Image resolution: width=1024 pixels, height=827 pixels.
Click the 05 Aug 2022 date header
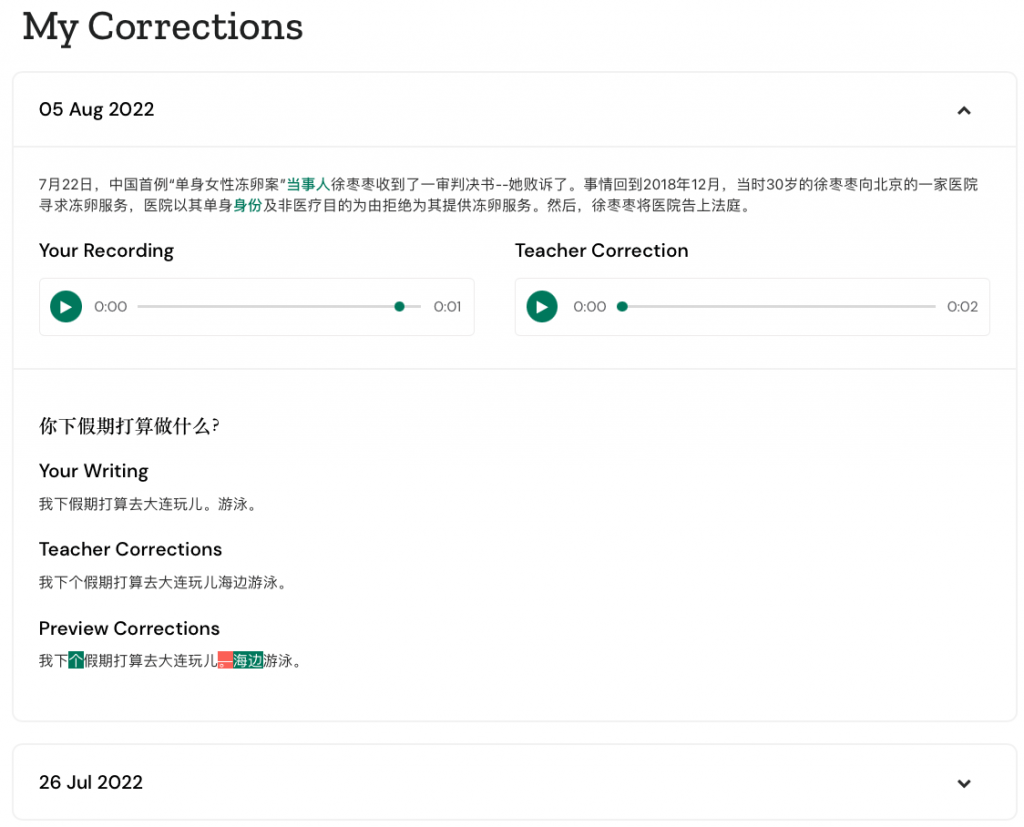[97, 109]
